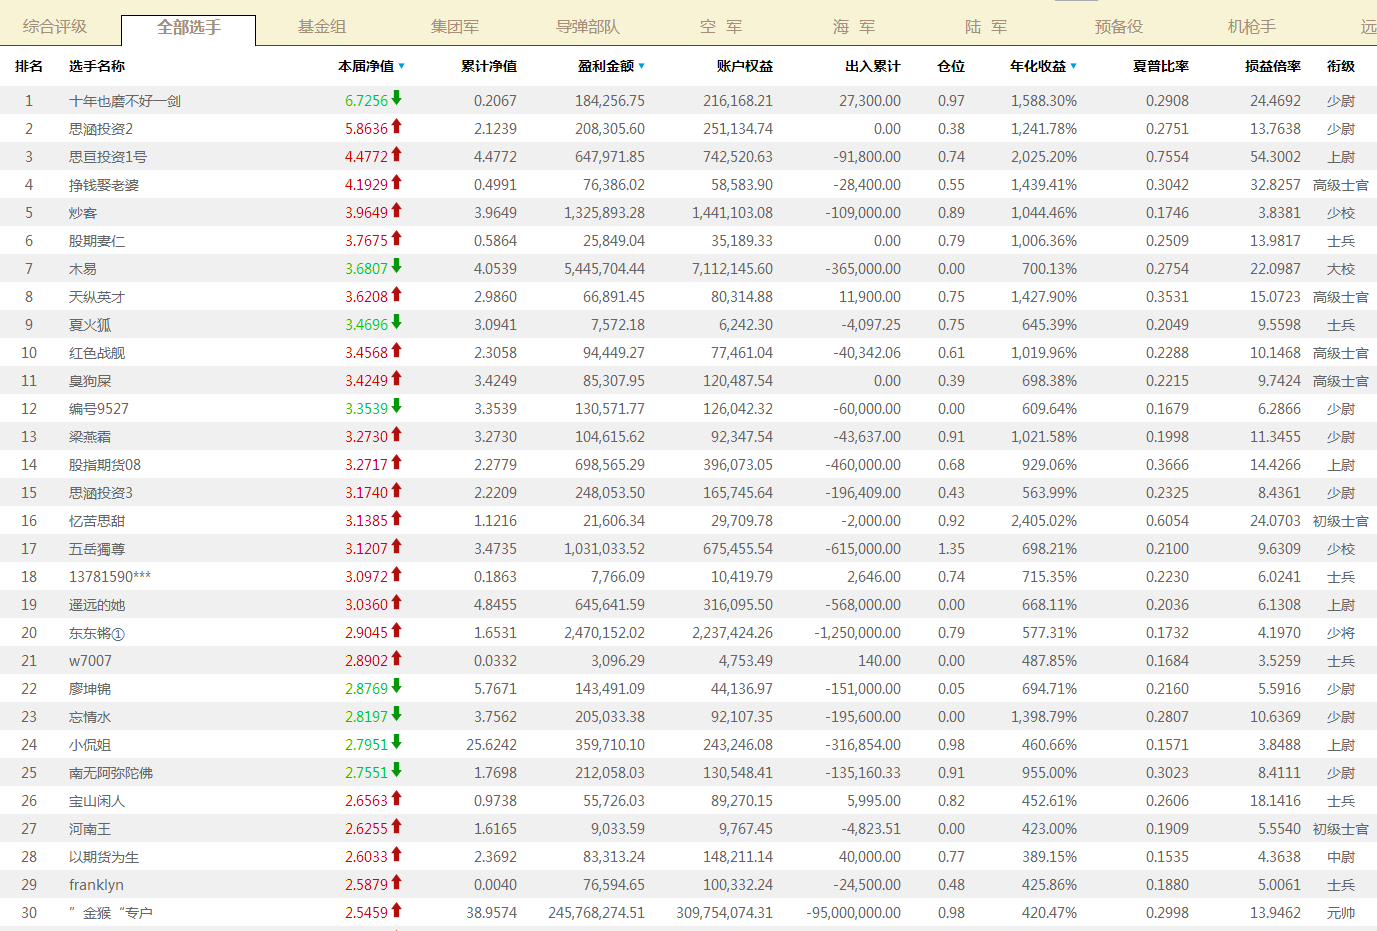Viewport: 1377px width, 931px height.
Task: Switch to 导弹部队 tab
Action: click(588, 27)
